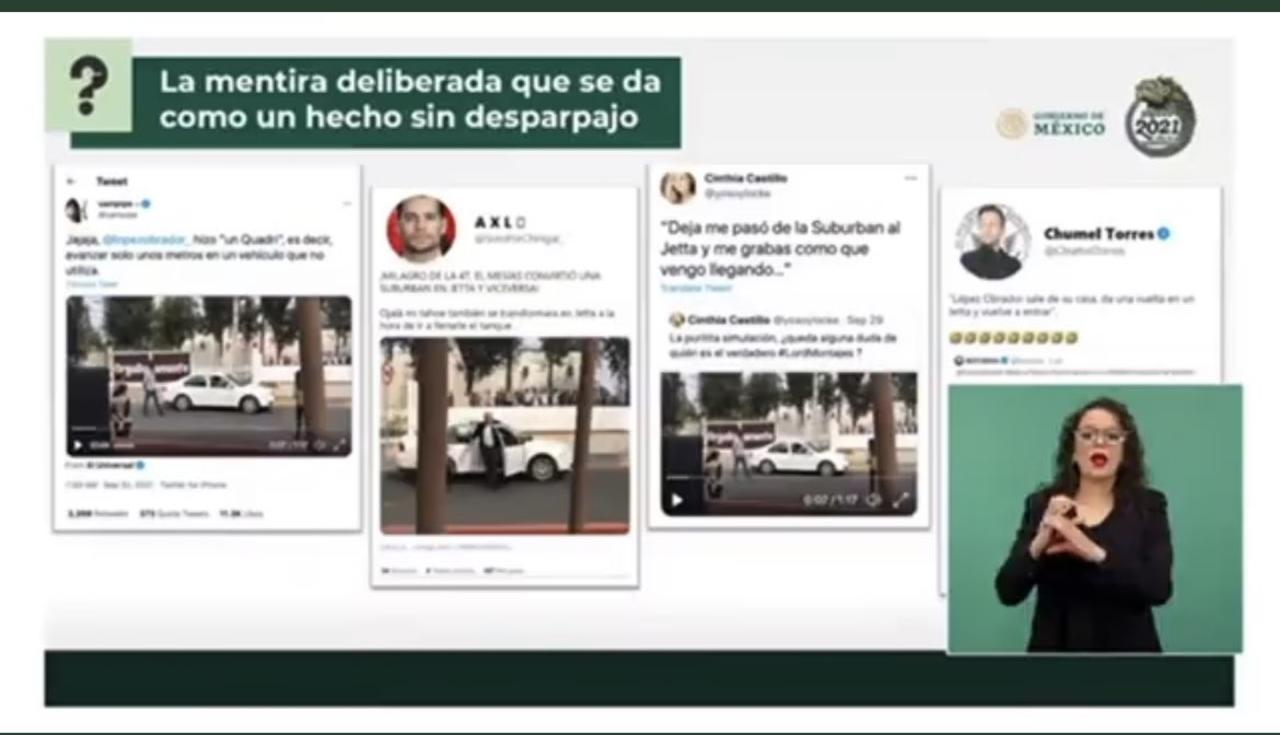Screen dimensions: 1280x735
Task: Open settings gear on Cinthia Castillo's video
Action: (x=873, y=500)
